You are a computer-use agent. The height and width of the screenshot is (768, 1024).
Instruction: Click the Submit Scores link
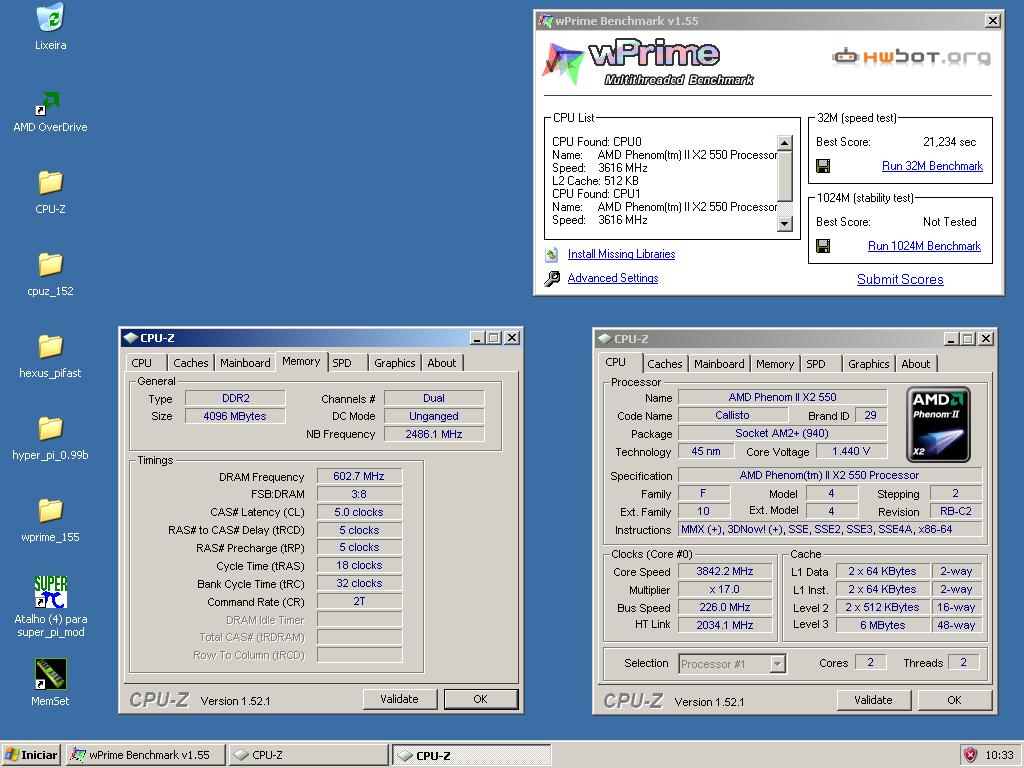pos(900,280)
